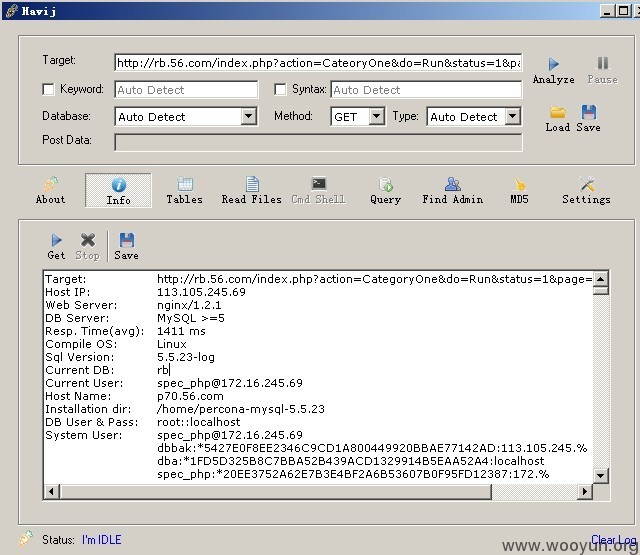Maximize the Havij window
640x555 pixels.
click(x=623, y=11)
